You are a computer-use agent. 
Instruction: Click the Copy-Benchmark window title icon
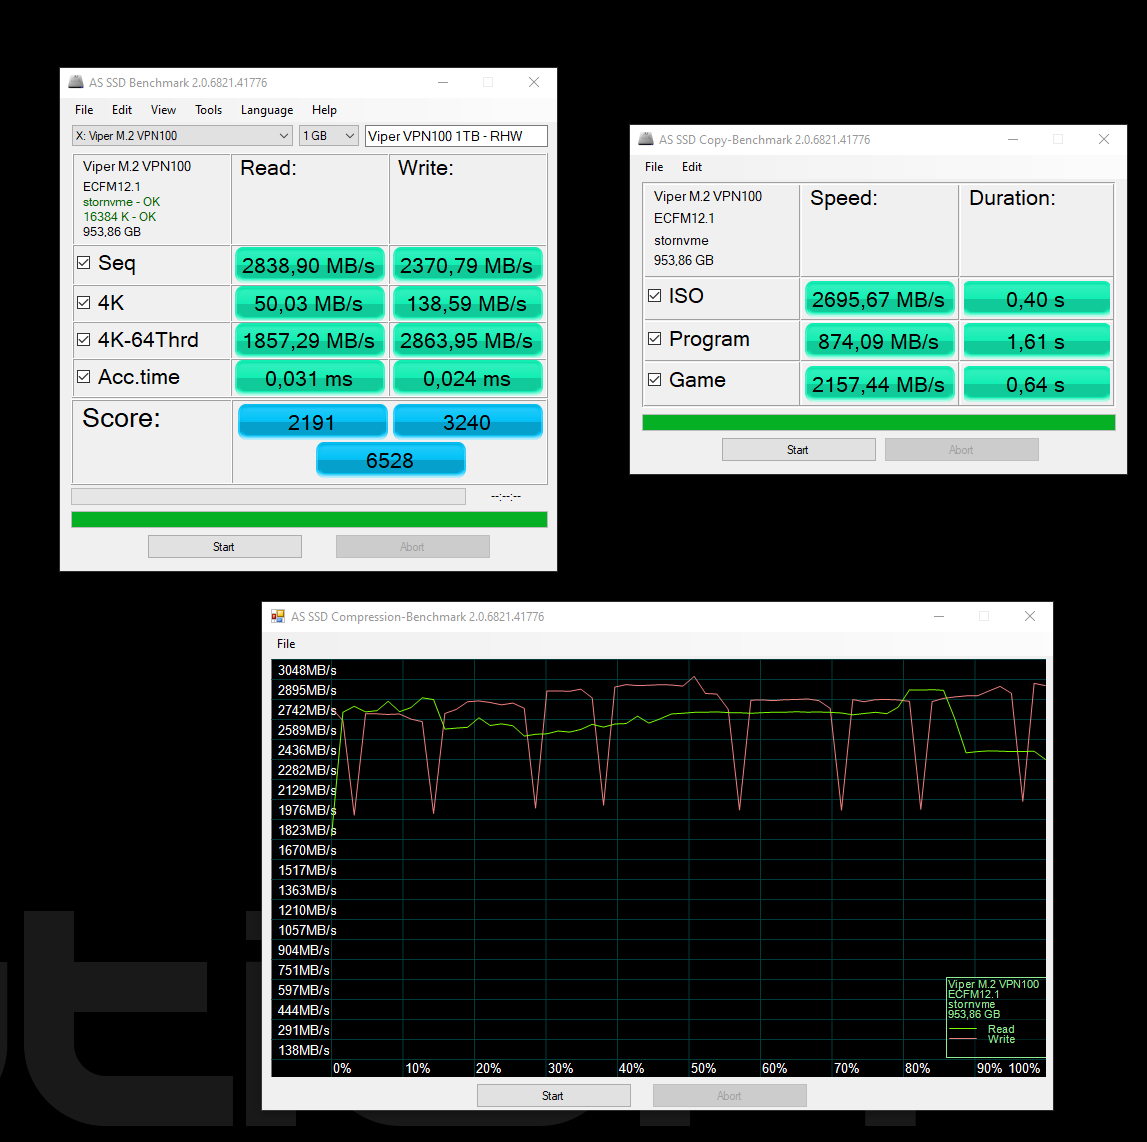click(x=645, y=139)
